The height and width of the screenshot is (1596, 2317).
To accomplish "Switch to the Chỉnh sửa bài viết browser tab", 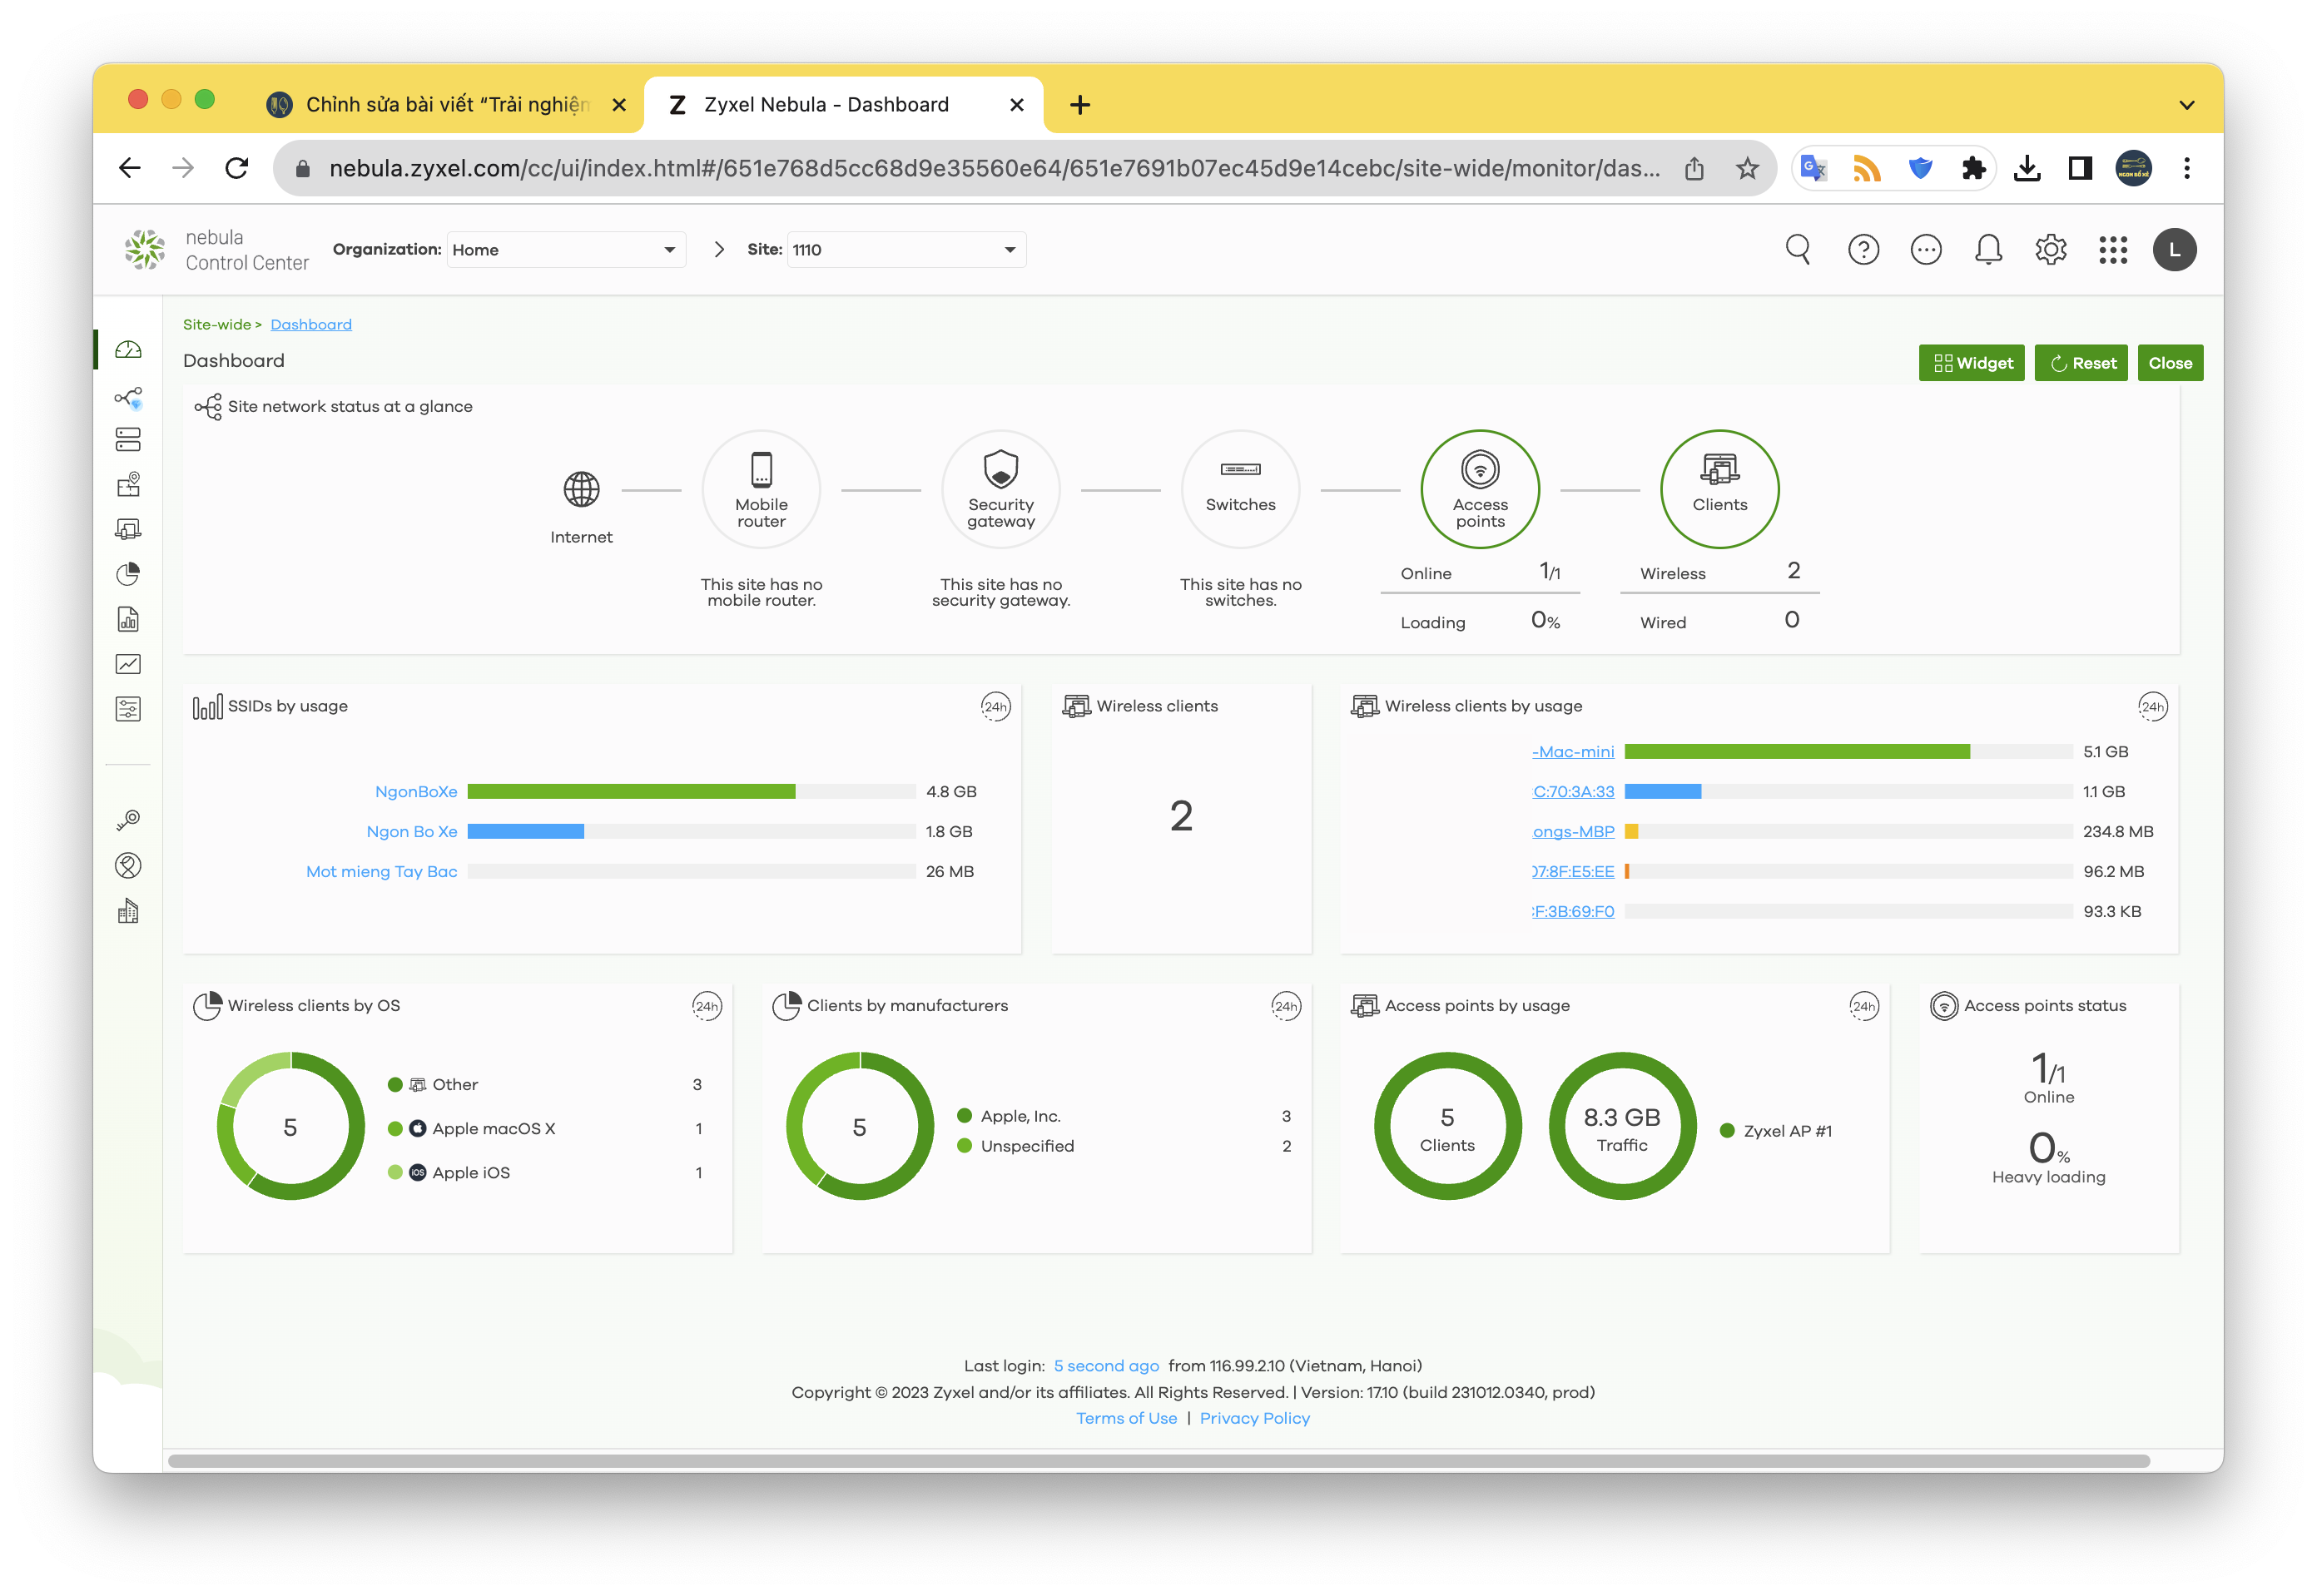I will (x=446, y=105).
